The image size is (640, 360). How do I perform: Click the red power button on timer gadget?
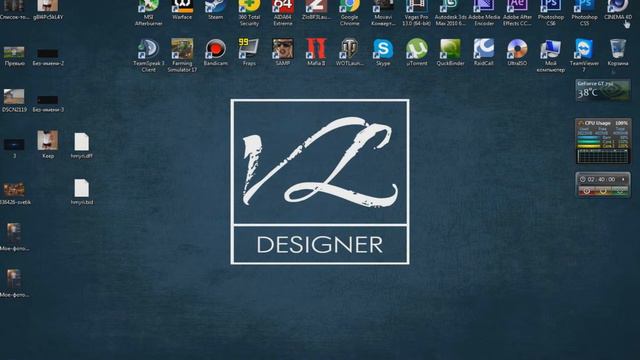587,191
